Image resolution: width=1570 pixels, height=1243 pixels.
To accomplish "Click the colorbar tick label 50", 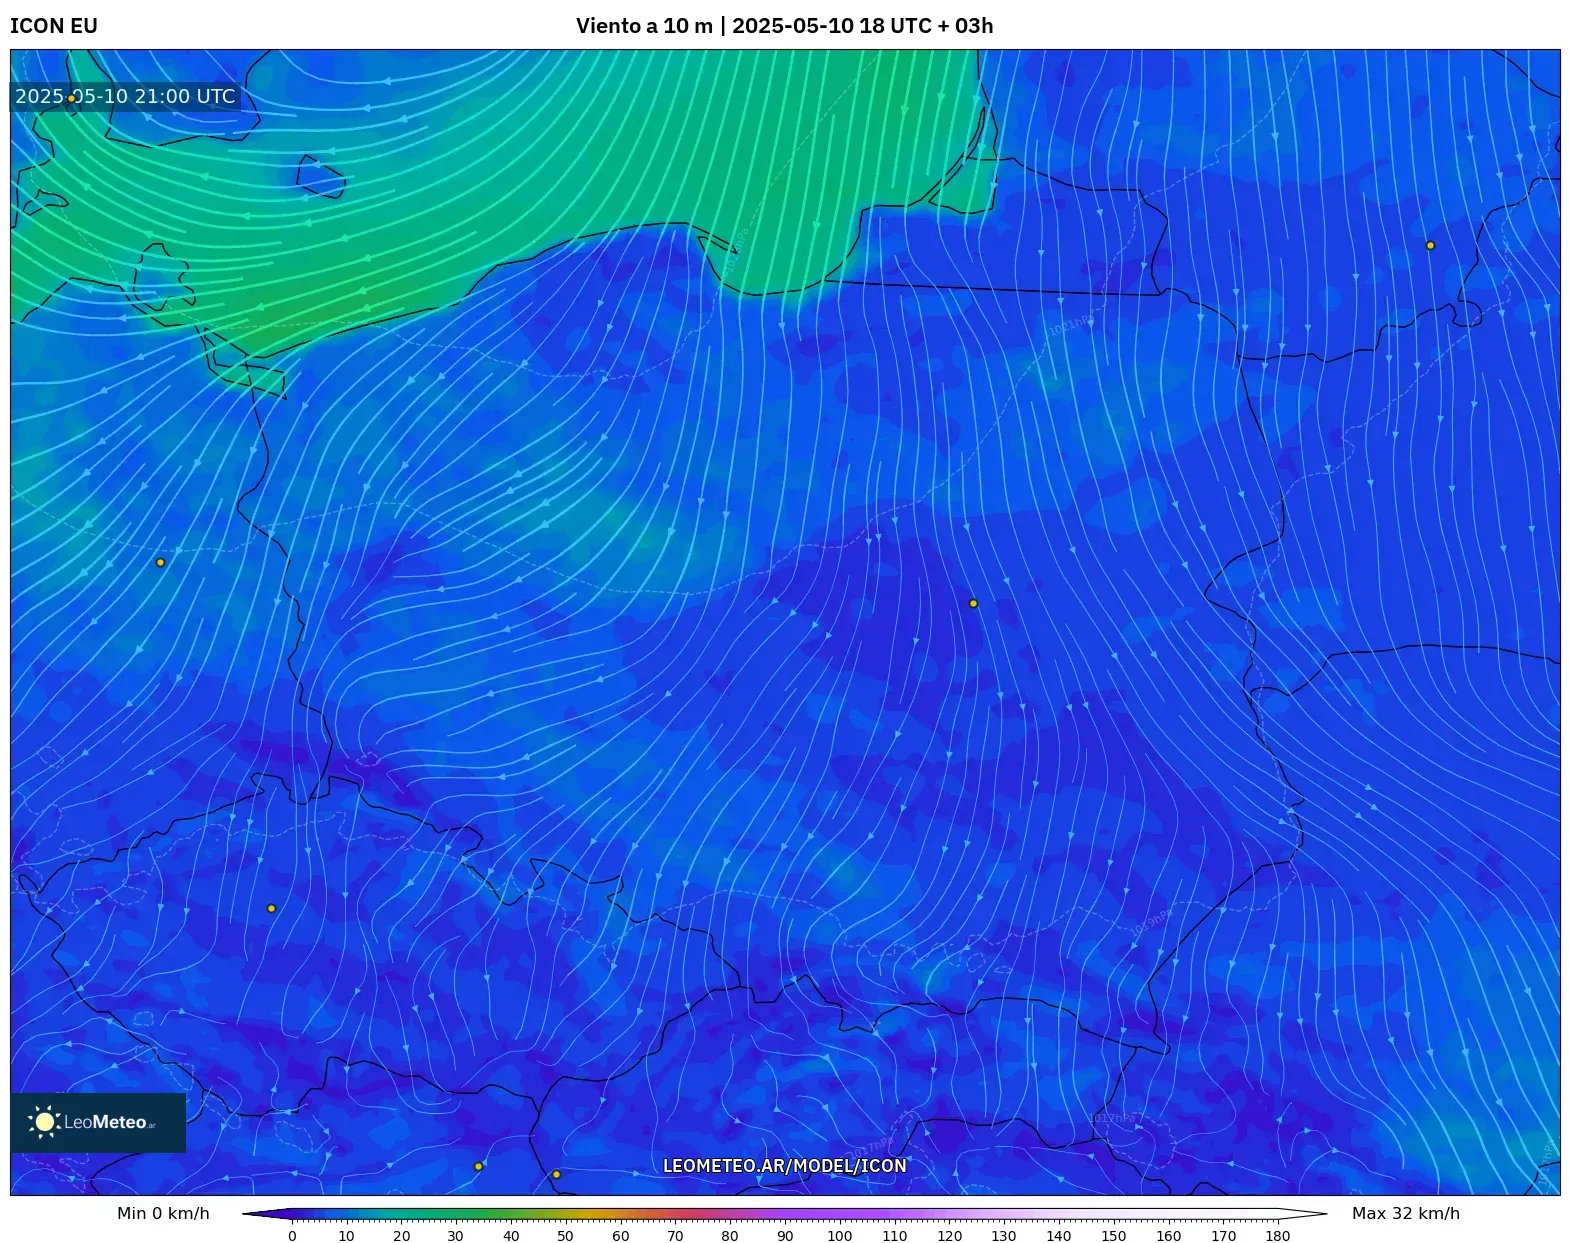I will click(x=565, y=1236).
